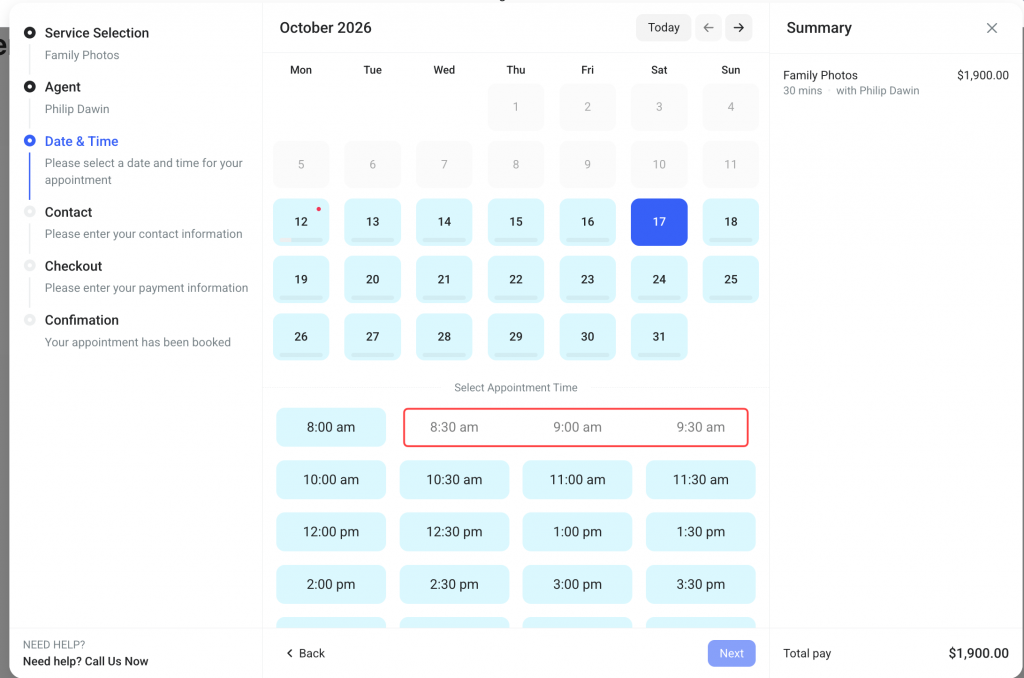Select the 10:00 am time slot
The width and height of the screenshot is (1024, 678).
coord(331,479)
